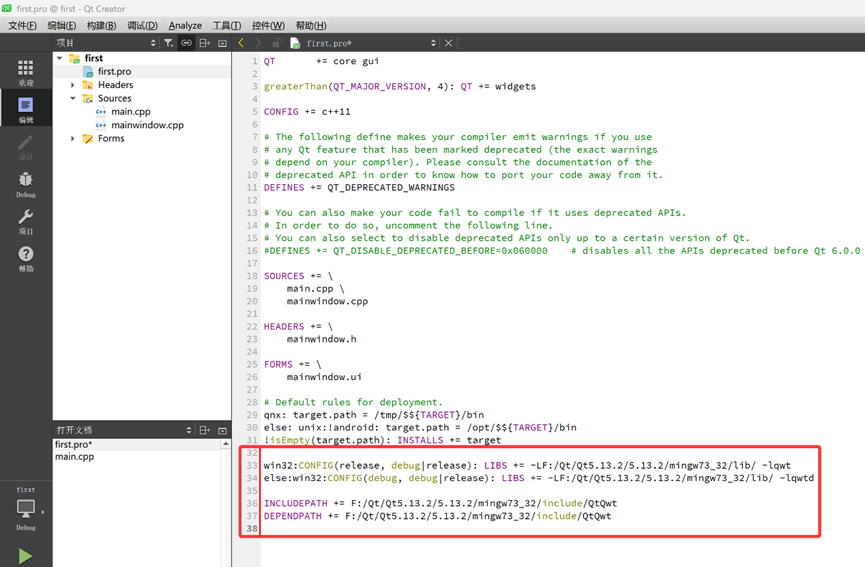
Task: Click the mainwindow.h line in editor
Action: (x=322, y=339)
